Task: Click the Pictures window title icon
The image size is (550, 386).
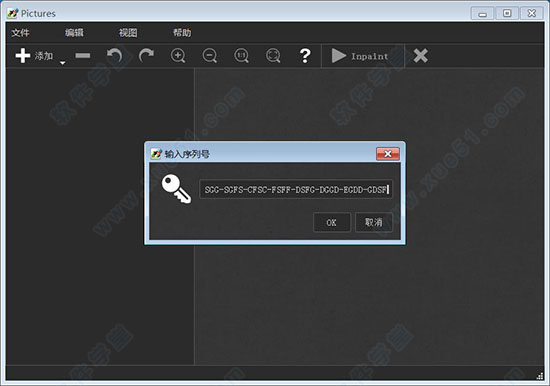Action: click(13, 13)
